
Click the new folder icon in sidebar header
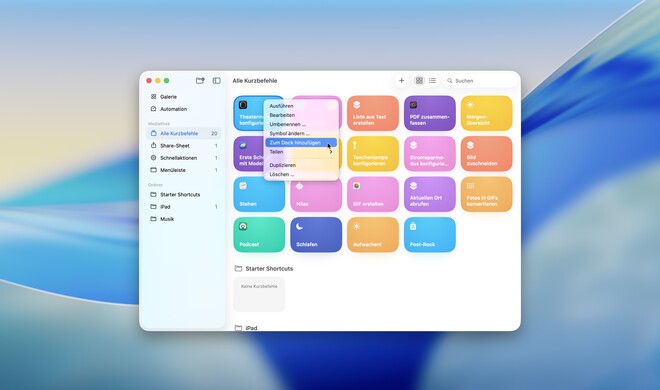200,80
